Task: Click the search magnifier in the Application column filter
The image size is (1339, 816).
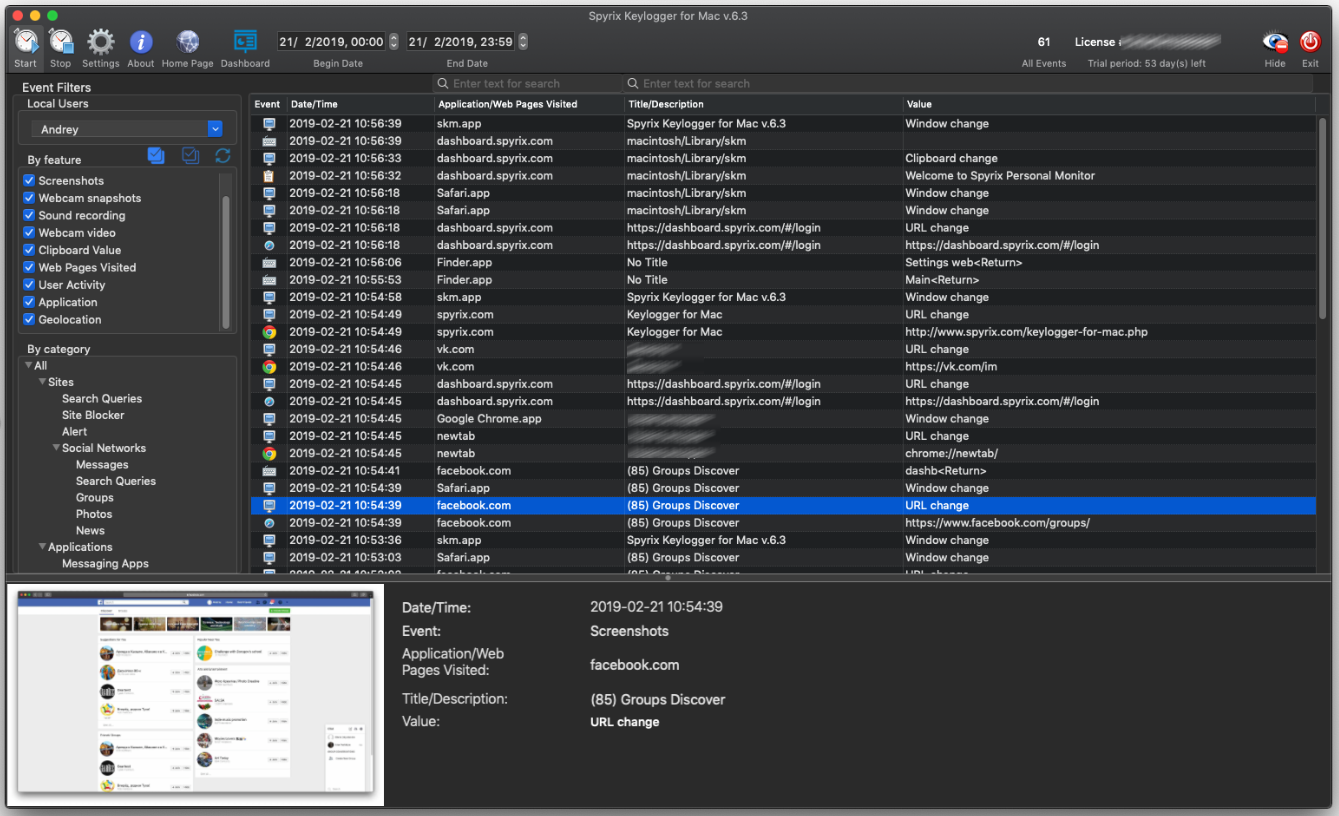Action: point(444,84)
